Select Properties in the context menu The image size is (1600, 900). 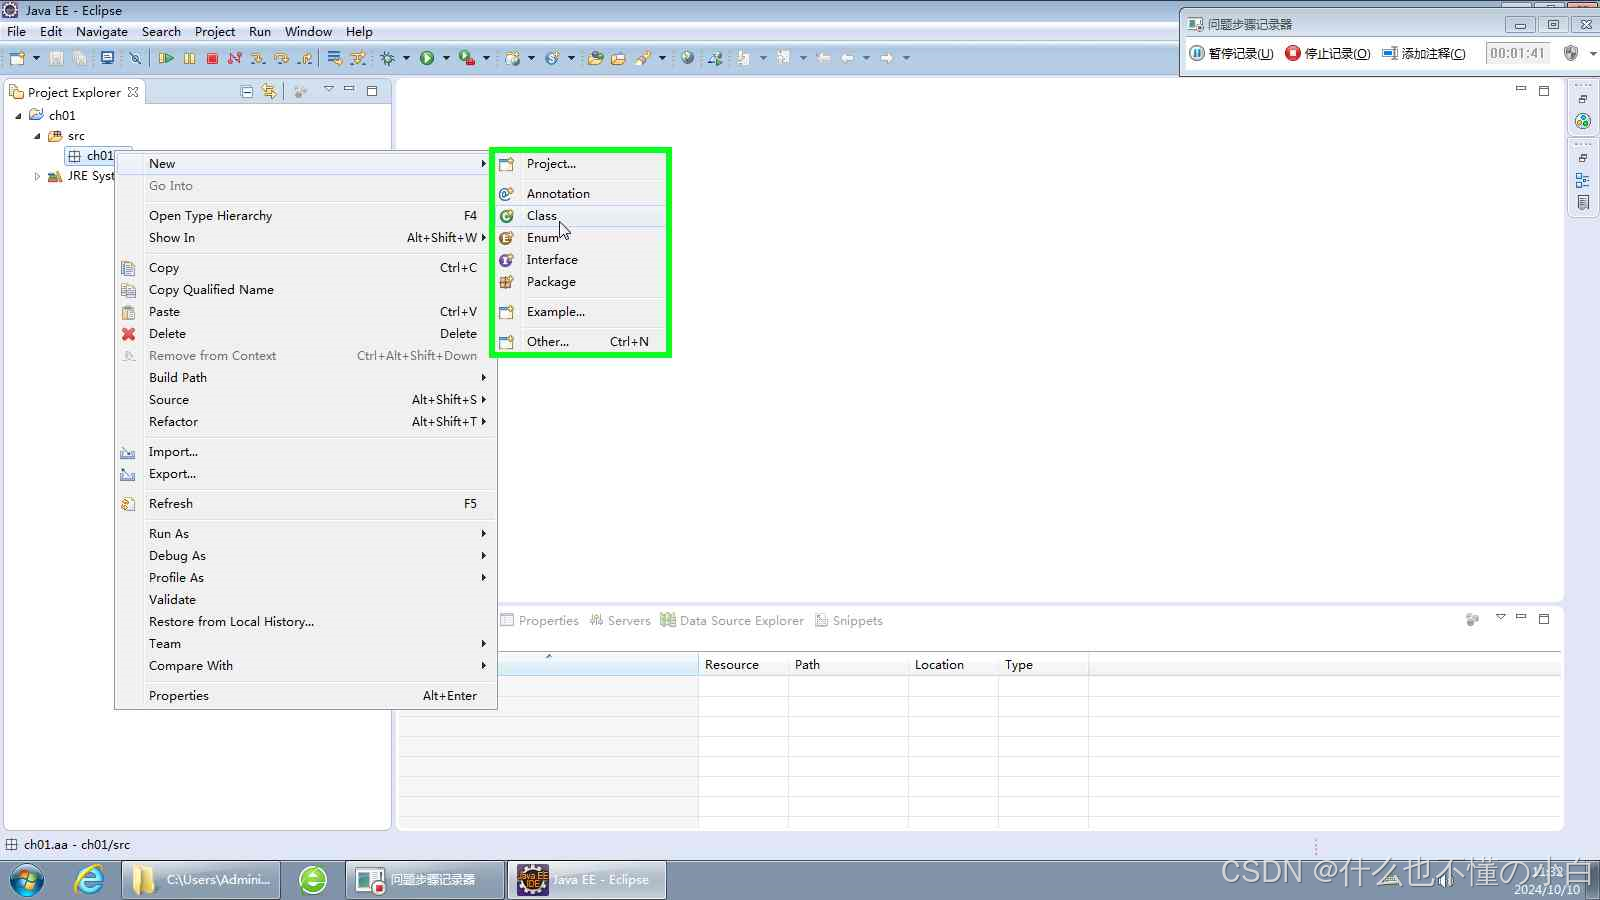(x=306, y=696)
